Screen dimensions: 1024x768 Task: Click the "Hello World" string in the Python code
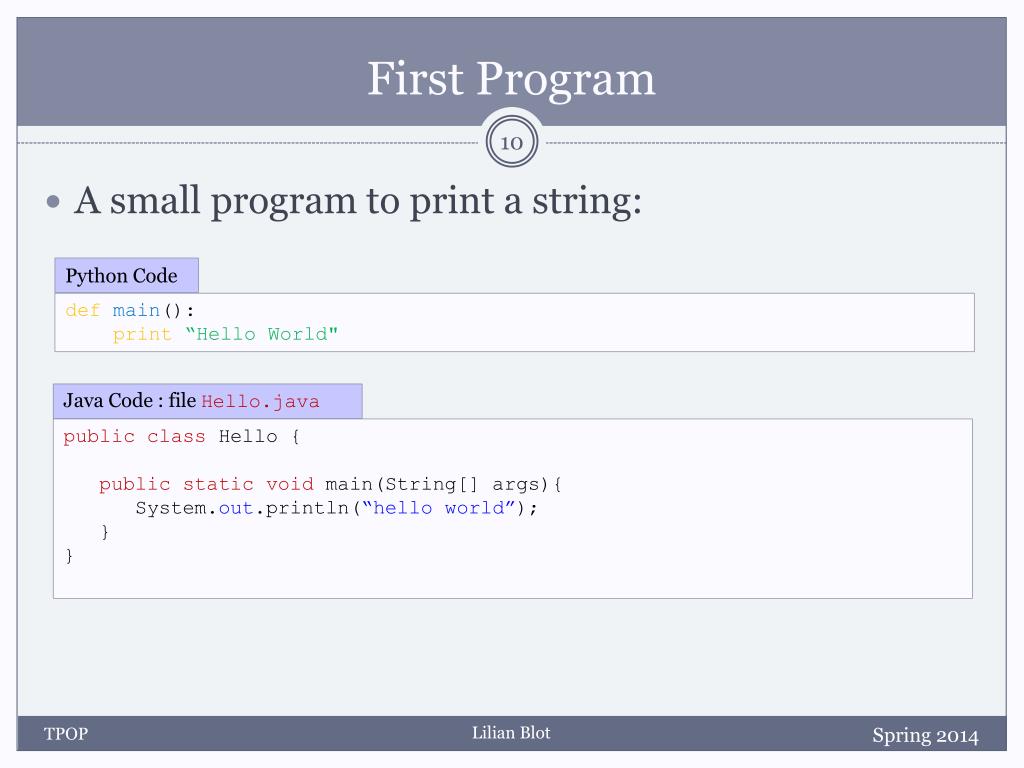pyautogui.click(x=261, y=334)
